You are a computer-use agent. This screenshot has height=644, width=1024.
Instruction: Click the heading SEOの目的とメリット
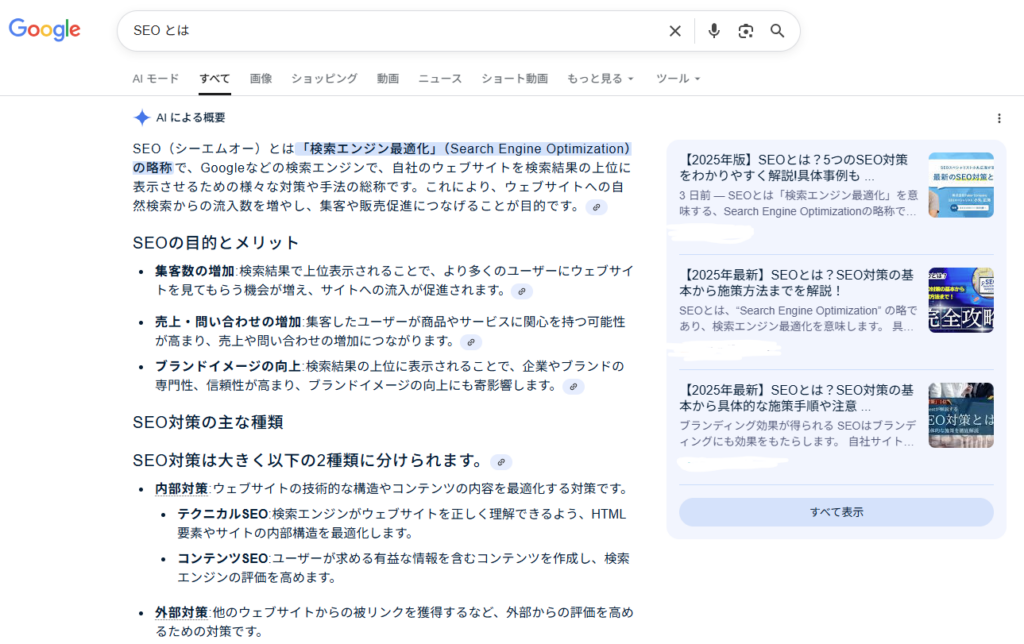tap(216, 243)
